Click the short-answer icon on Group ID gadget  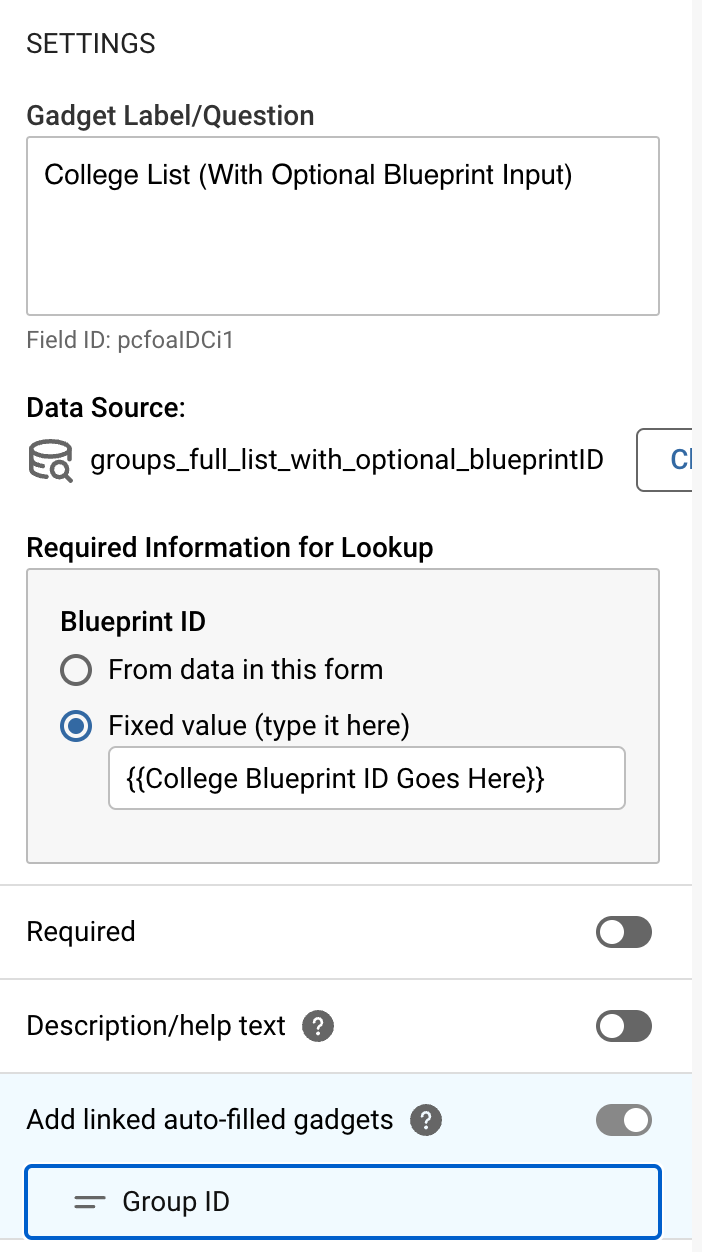tap(90, 1201)
